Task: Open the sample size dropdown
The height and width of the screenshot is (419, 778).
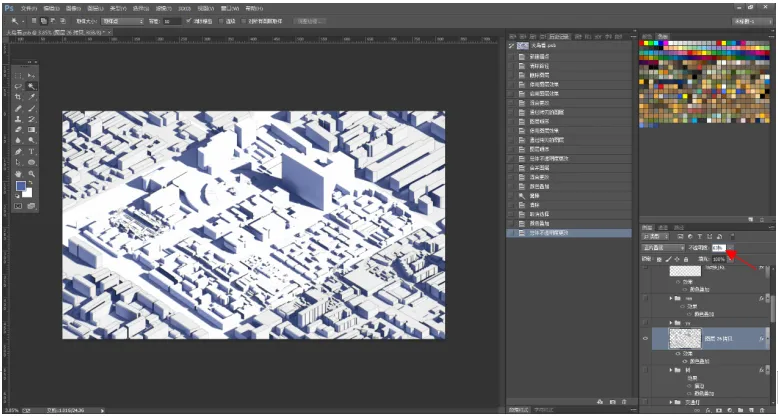Action: (x=123, y=21)
